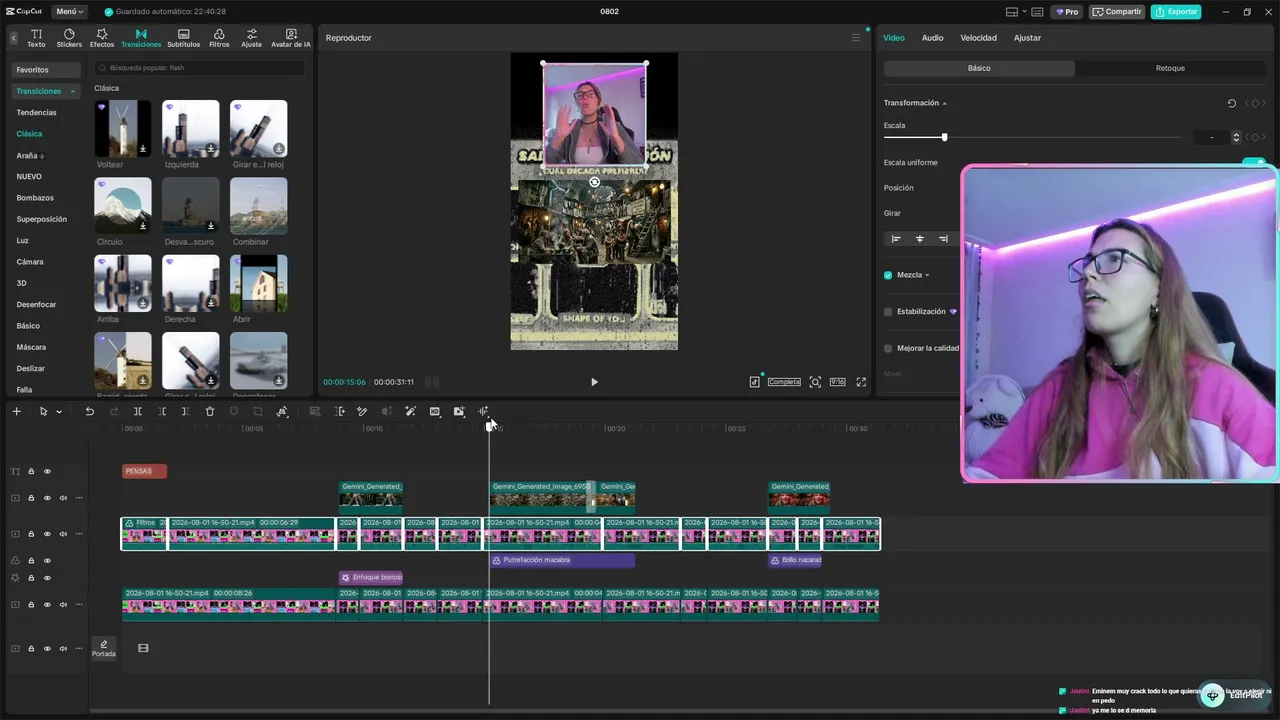Uncheck the Mezcla checkbox
The width and height of the screenshot is (1280, 720).
[888, 275]
